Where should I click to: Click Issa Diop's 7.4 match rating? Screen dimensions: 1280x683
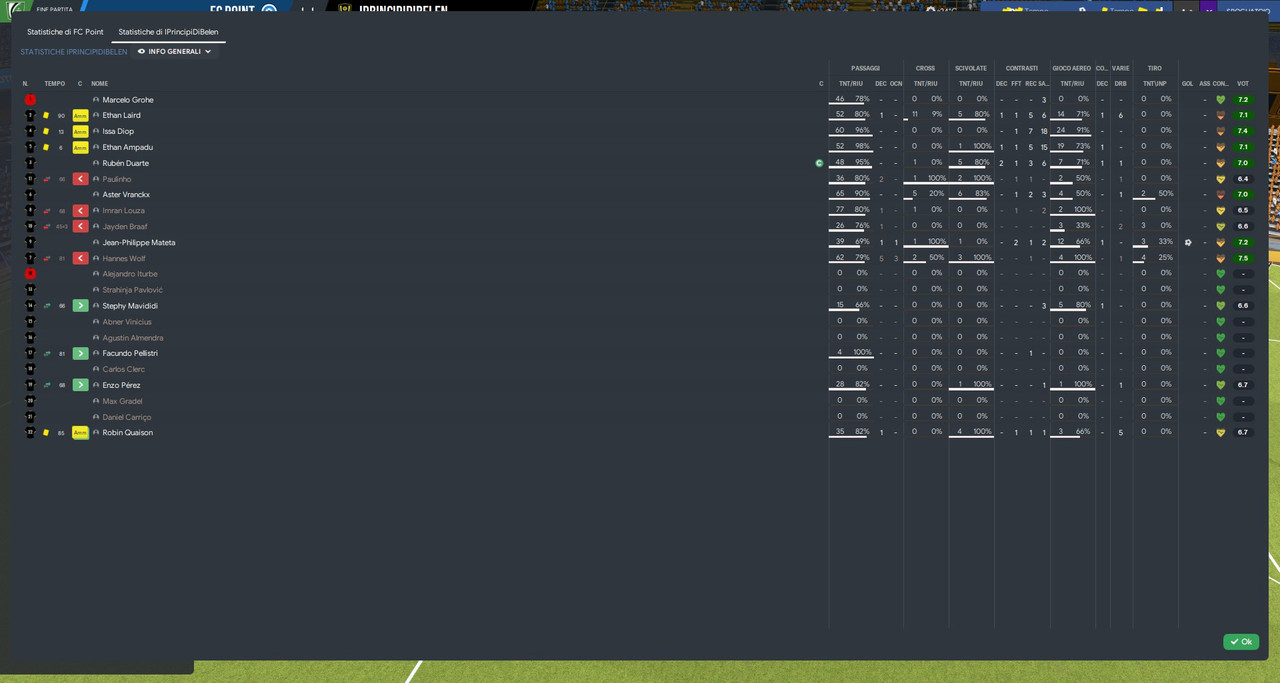(1243, 132)
